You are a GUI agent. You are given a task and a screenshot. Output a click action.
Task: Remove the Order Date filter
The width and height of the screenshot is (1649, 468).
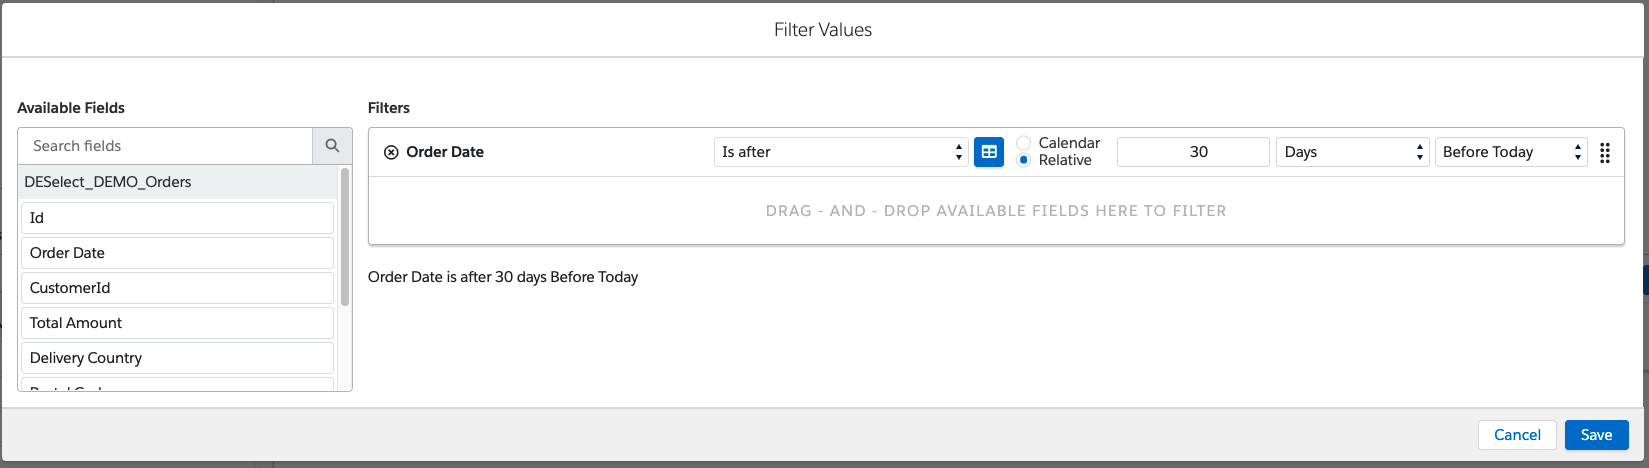[x=391, y=153]
